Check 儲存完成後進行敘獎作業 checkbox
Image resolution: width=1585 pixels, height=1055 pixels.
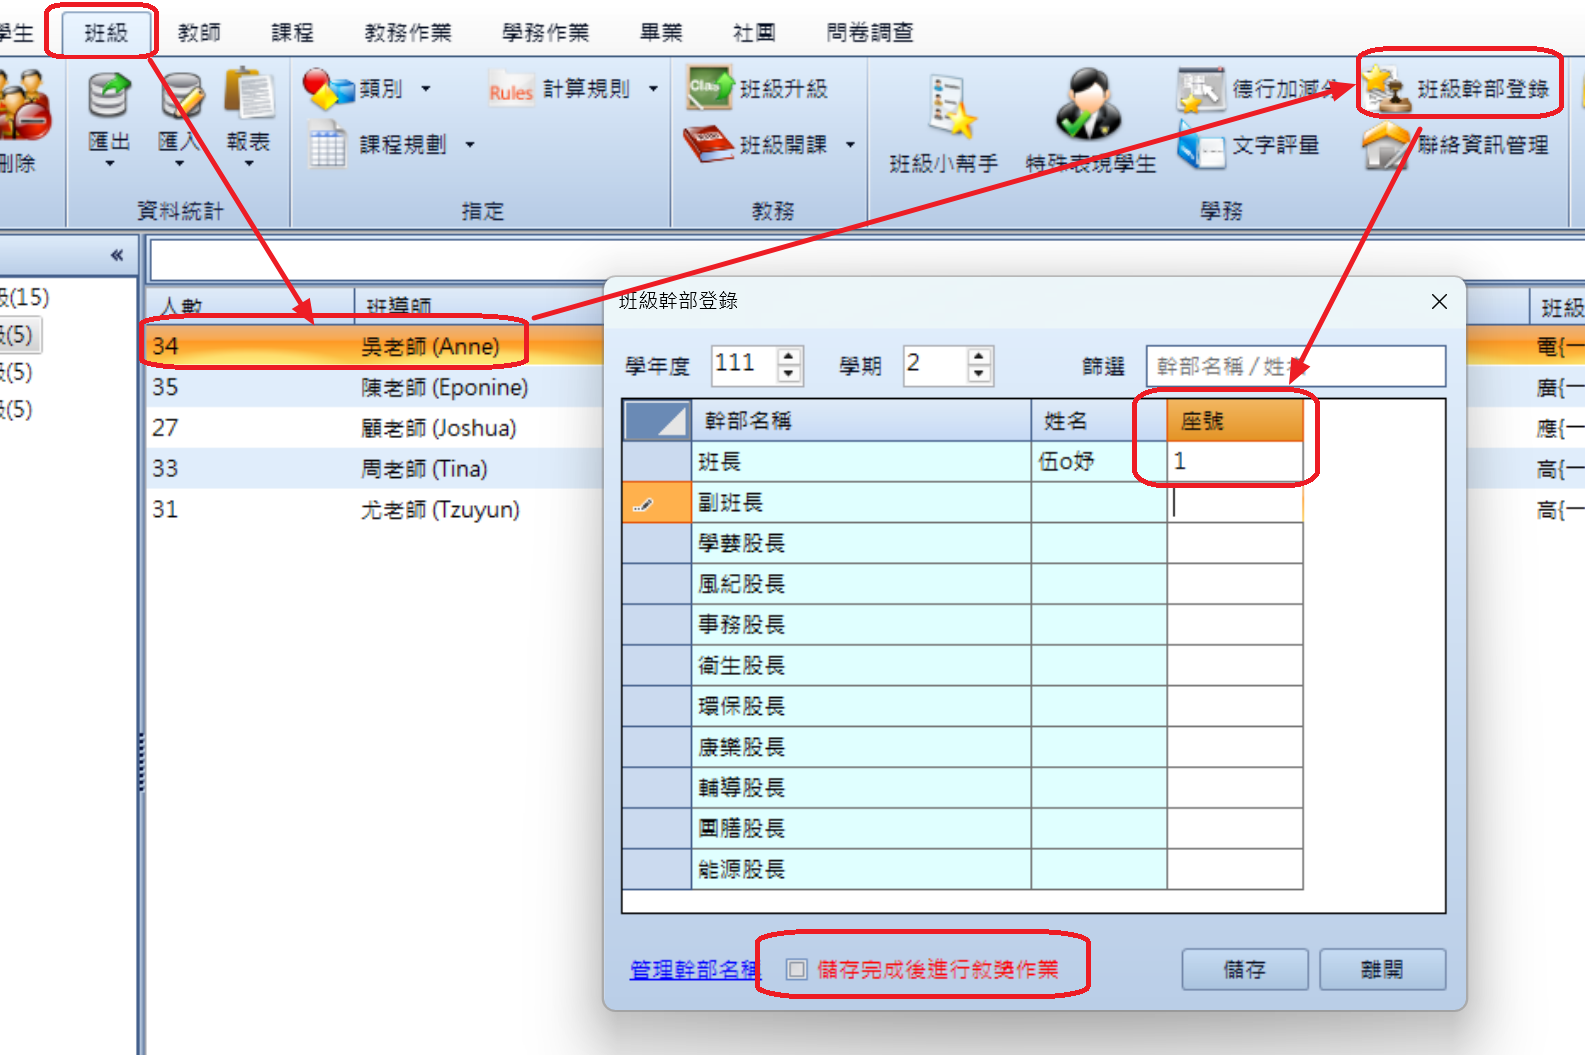tap(796, 969)
